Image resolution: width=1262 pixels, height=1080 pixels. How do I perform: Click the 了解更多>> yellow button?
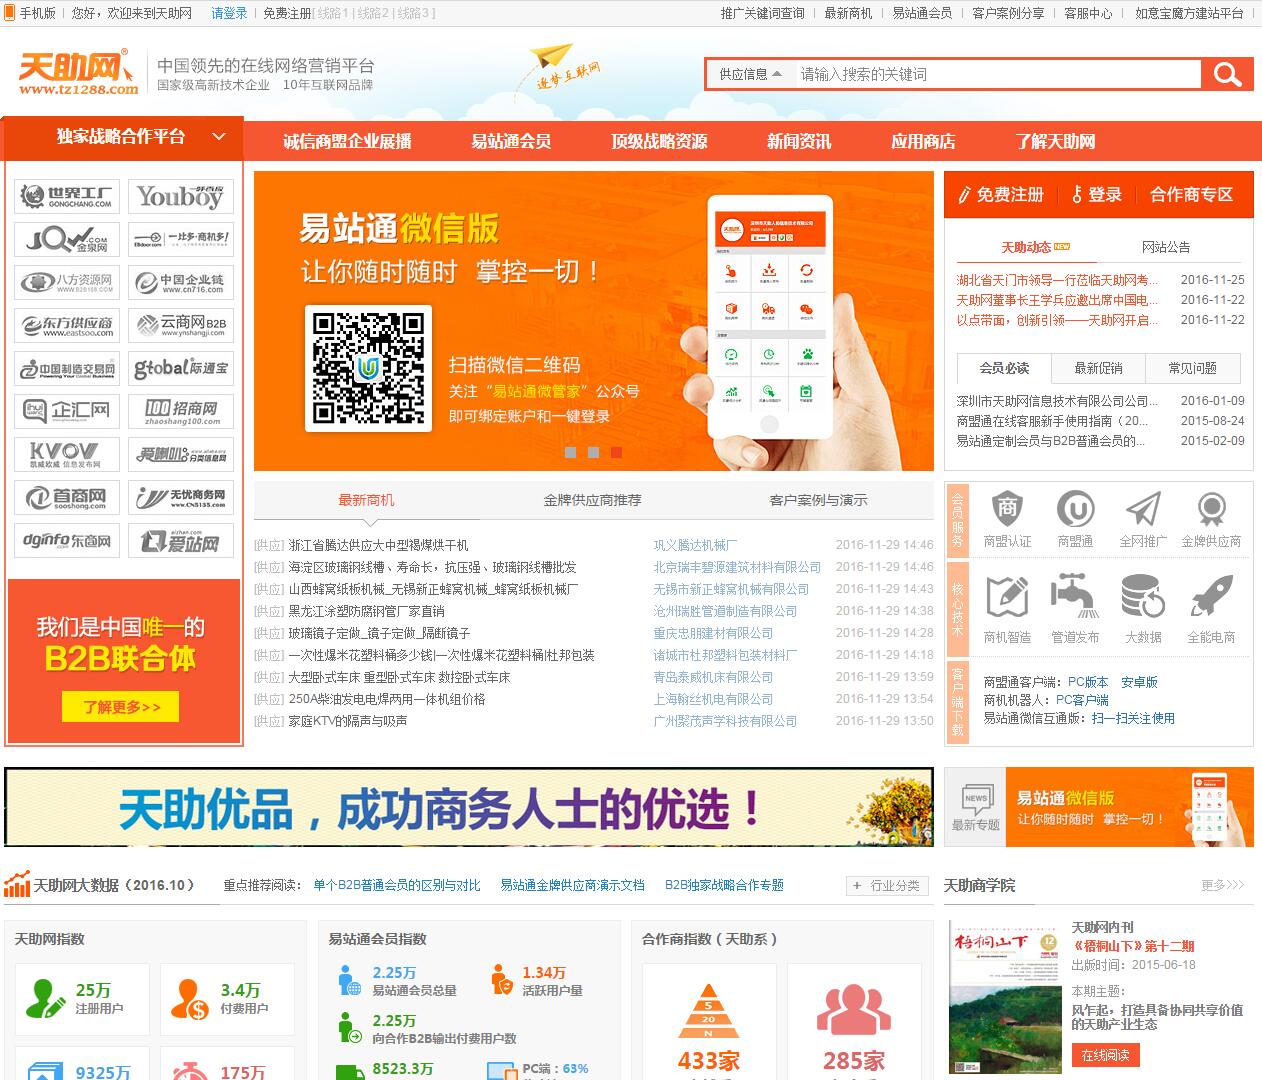point(121,707)
